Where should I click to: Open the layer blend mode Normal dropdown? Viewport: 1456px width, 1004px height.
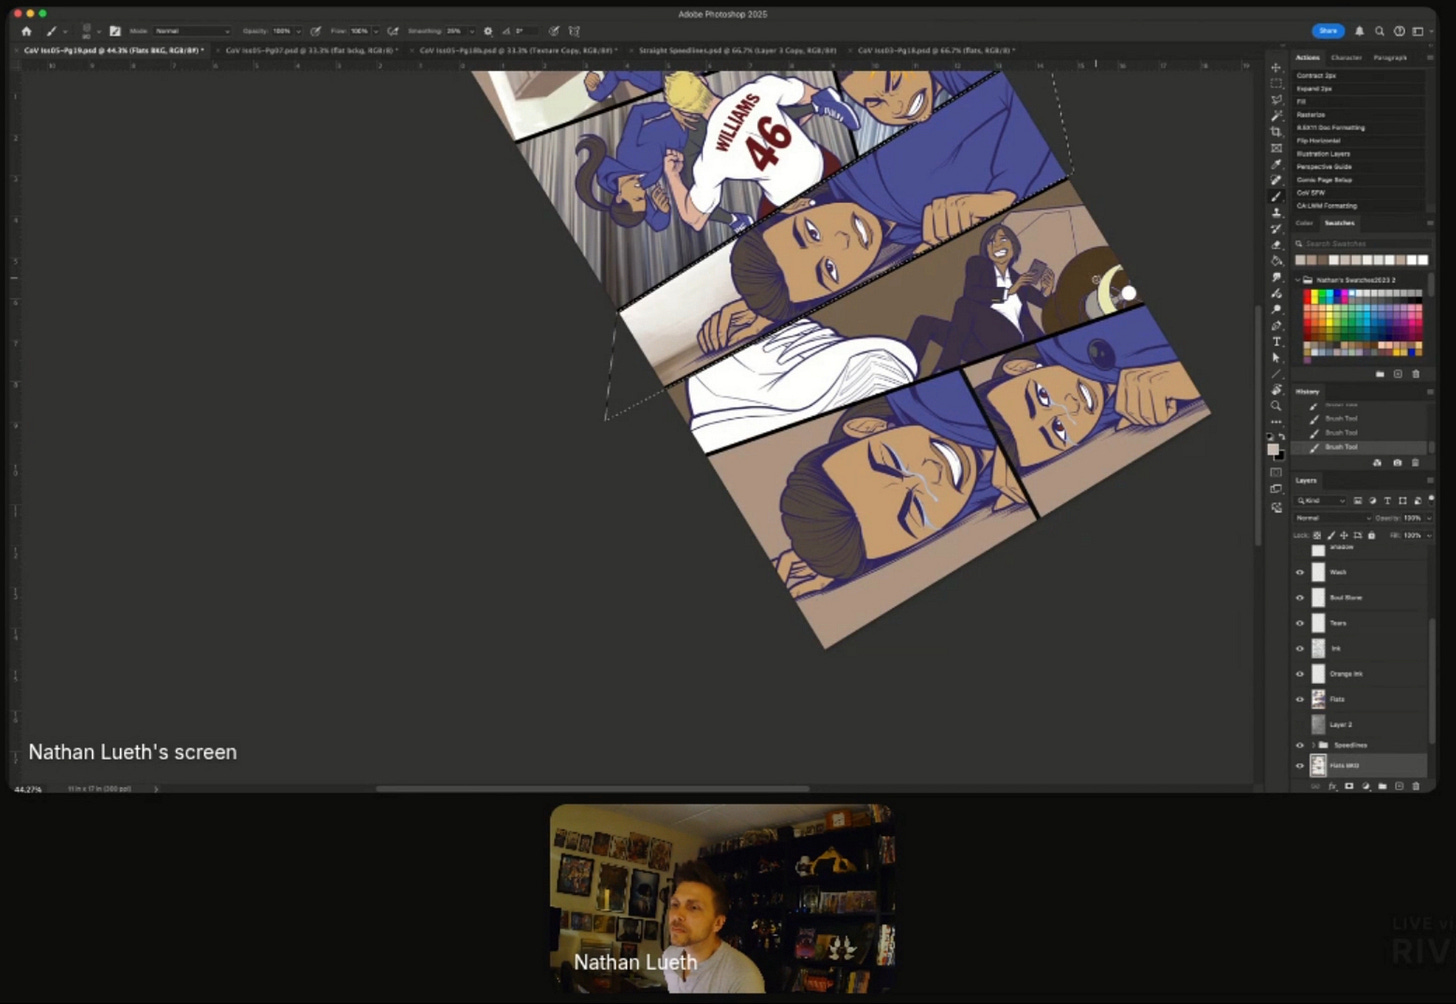1333,518
